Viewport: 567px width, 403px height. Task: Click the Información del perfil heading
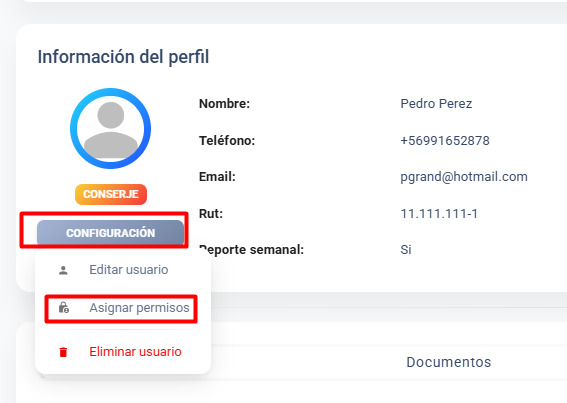click(x=123, y=57)
